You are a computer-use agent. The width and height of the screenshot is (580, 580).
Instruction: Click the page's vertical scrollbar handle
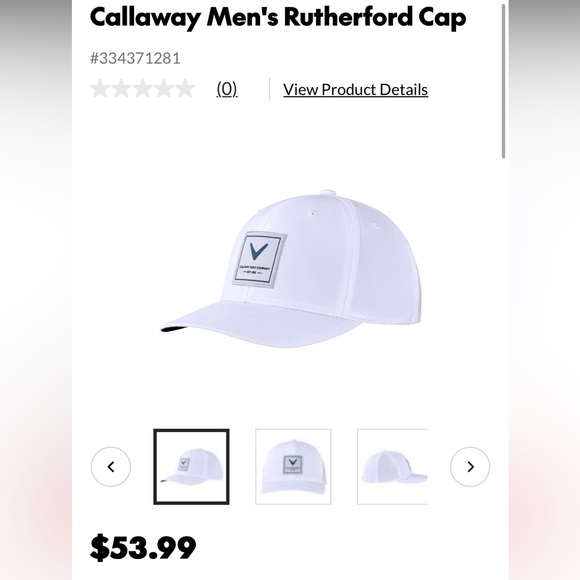point(503,81)
